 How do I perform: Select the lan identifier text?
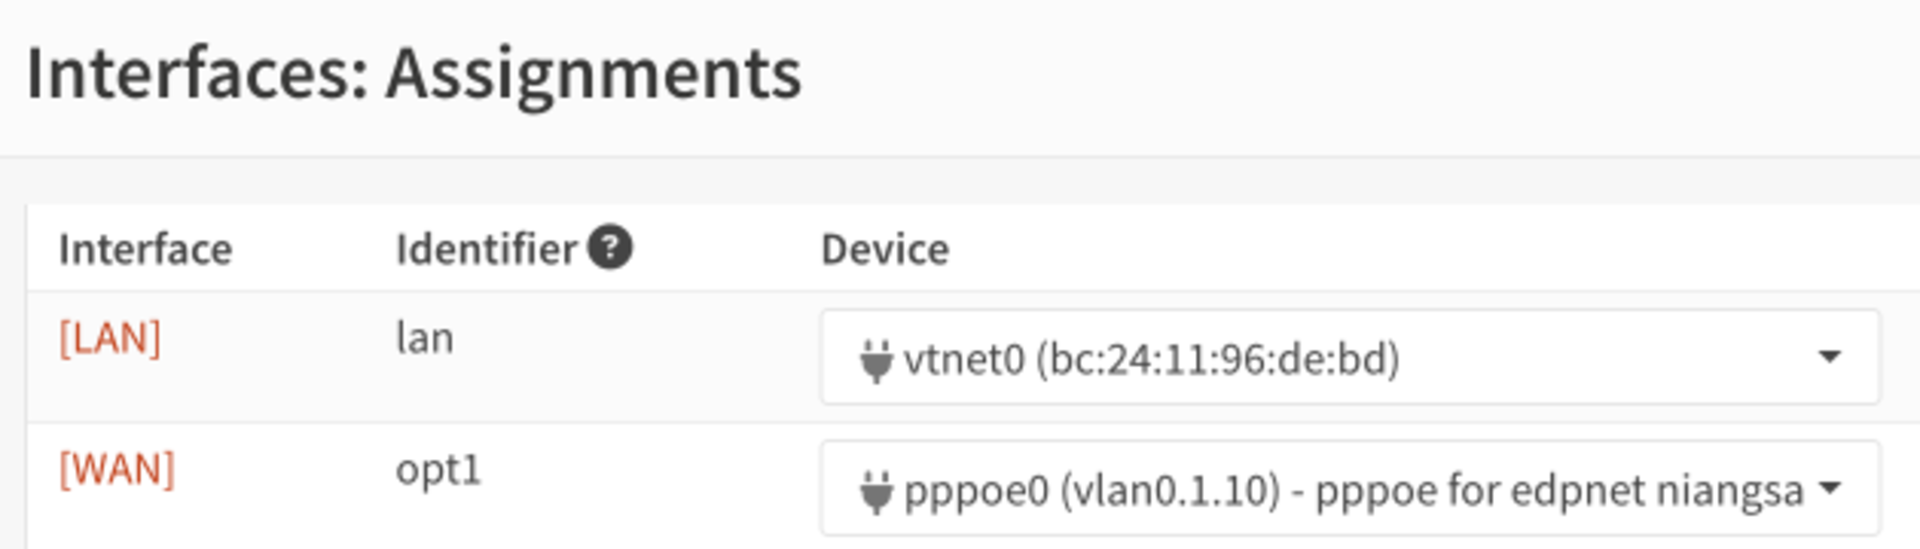coord(425,339)
